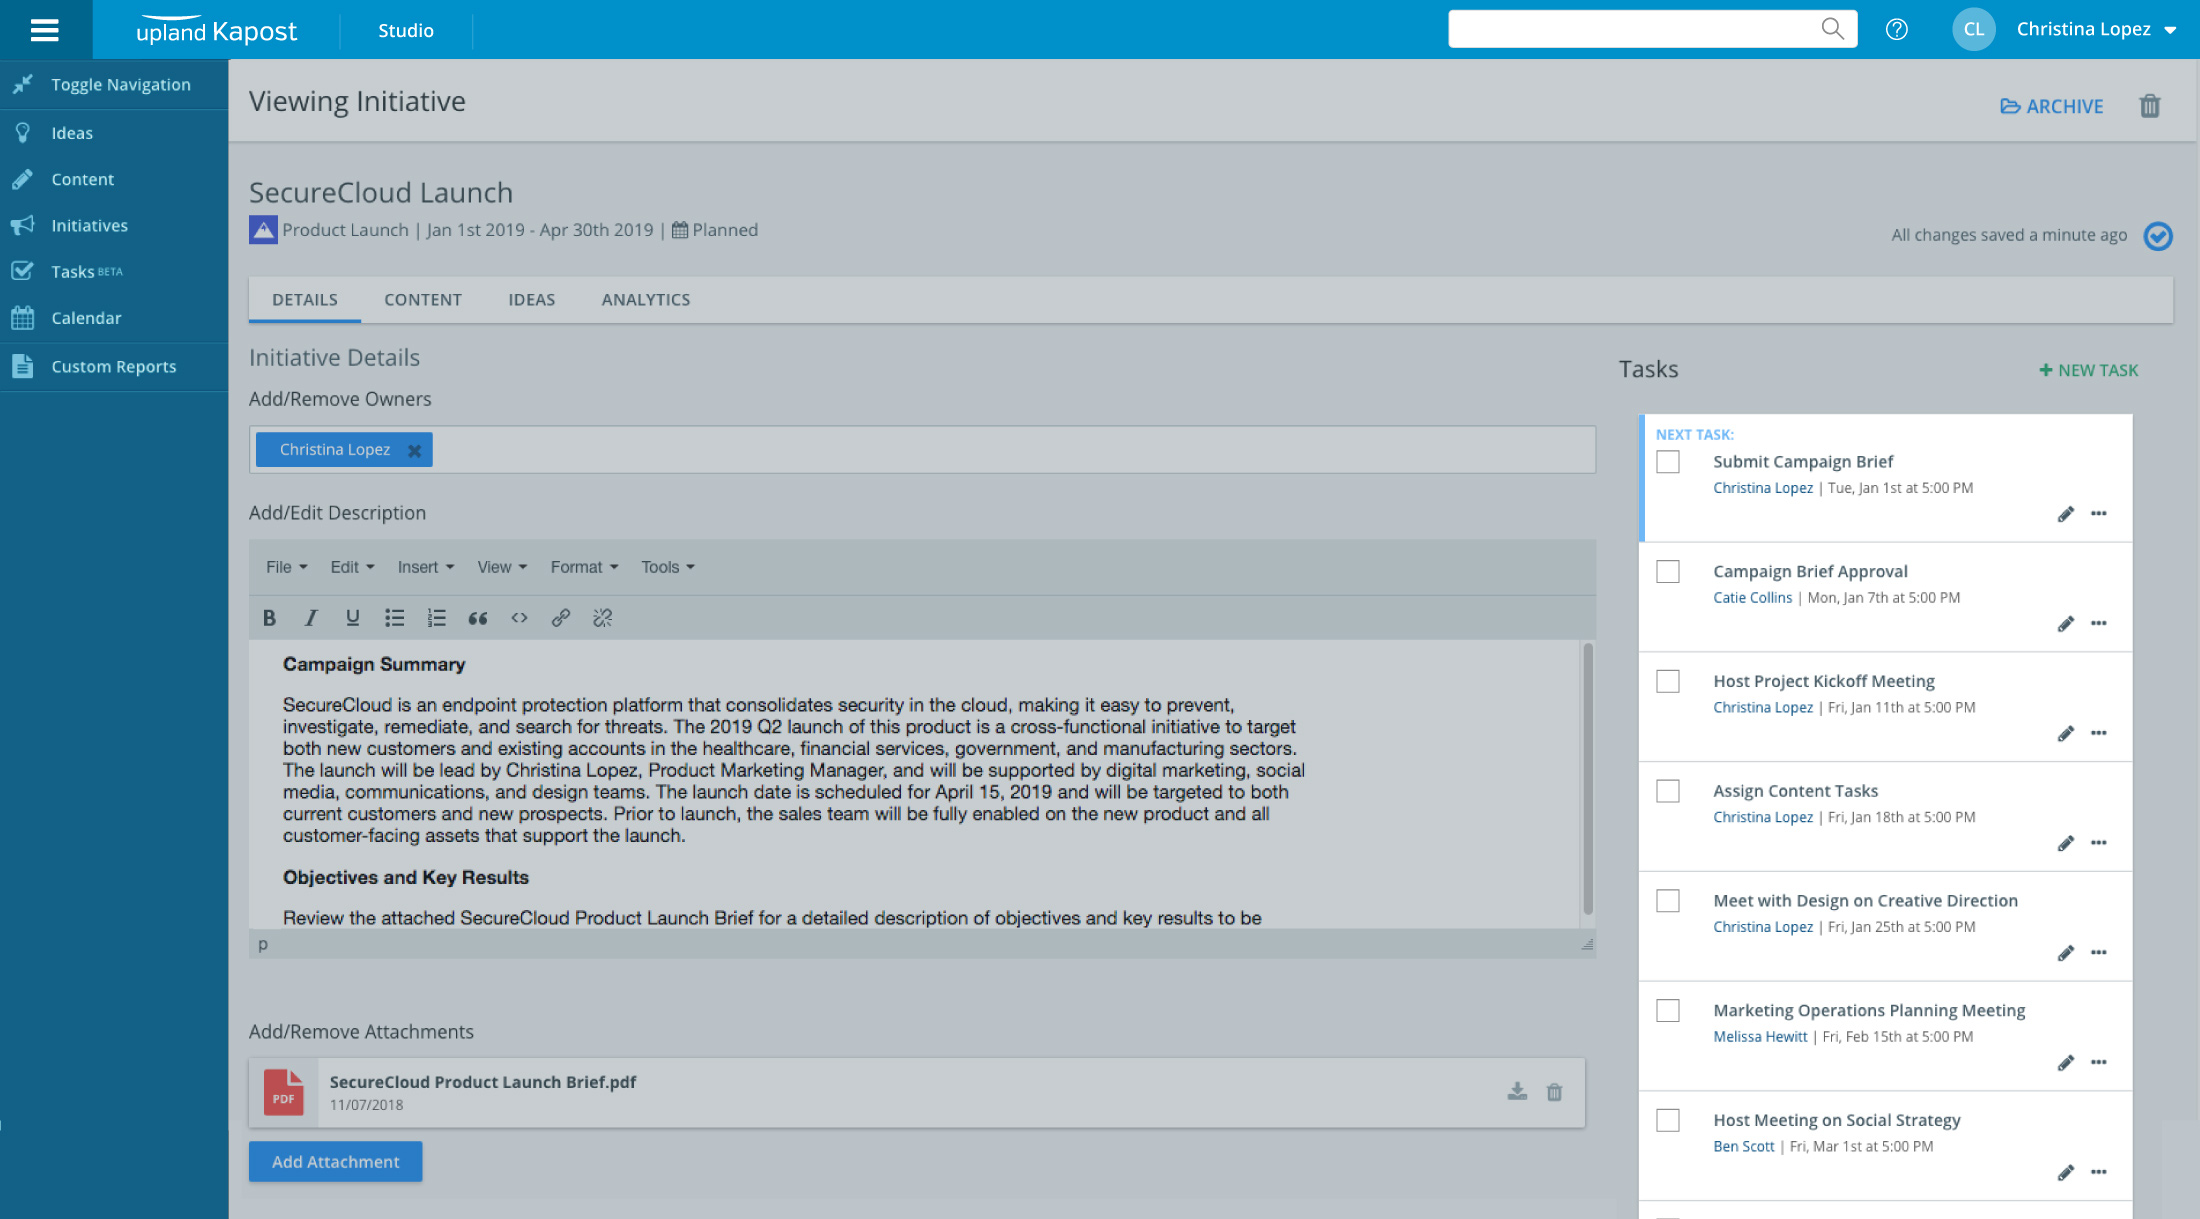Open Custom Reports in sidebar
Screen dimensions: 2200x1219
click(x=114, y=367)
